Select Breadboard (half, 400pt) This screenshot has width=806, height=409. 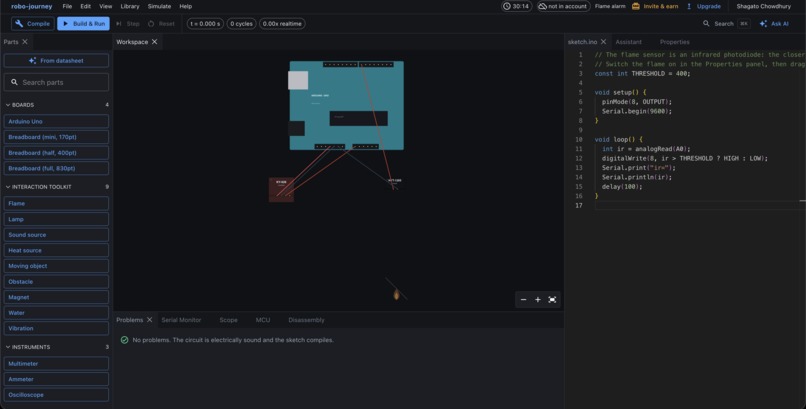click(56, 153)
